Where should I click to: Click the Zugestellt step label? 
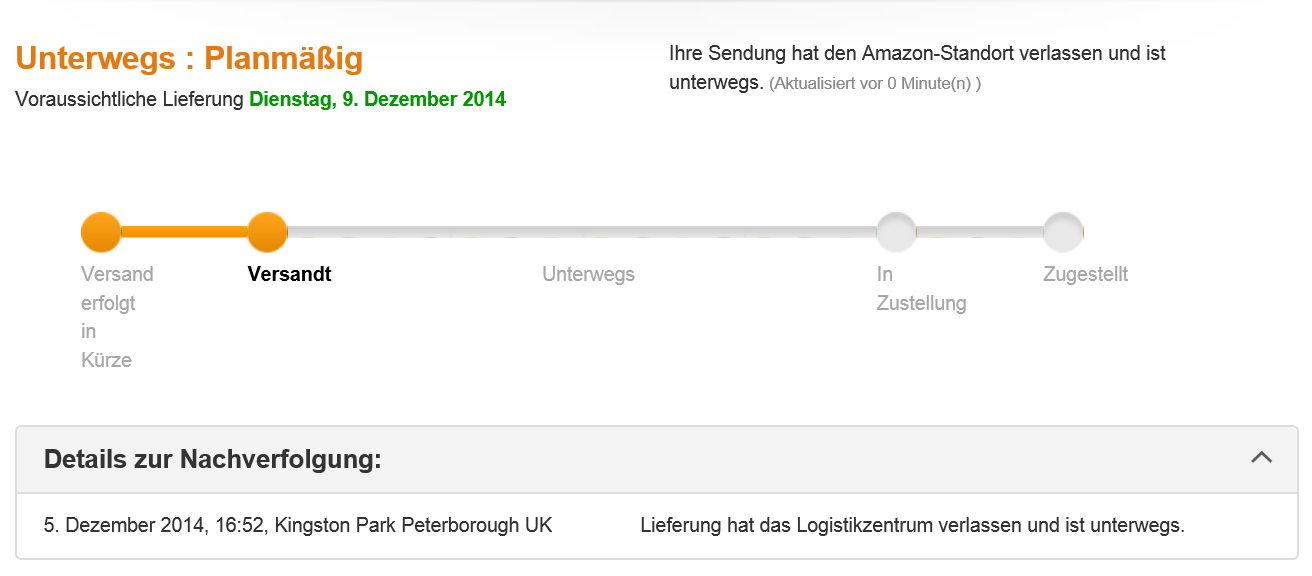coord(1085,274)
